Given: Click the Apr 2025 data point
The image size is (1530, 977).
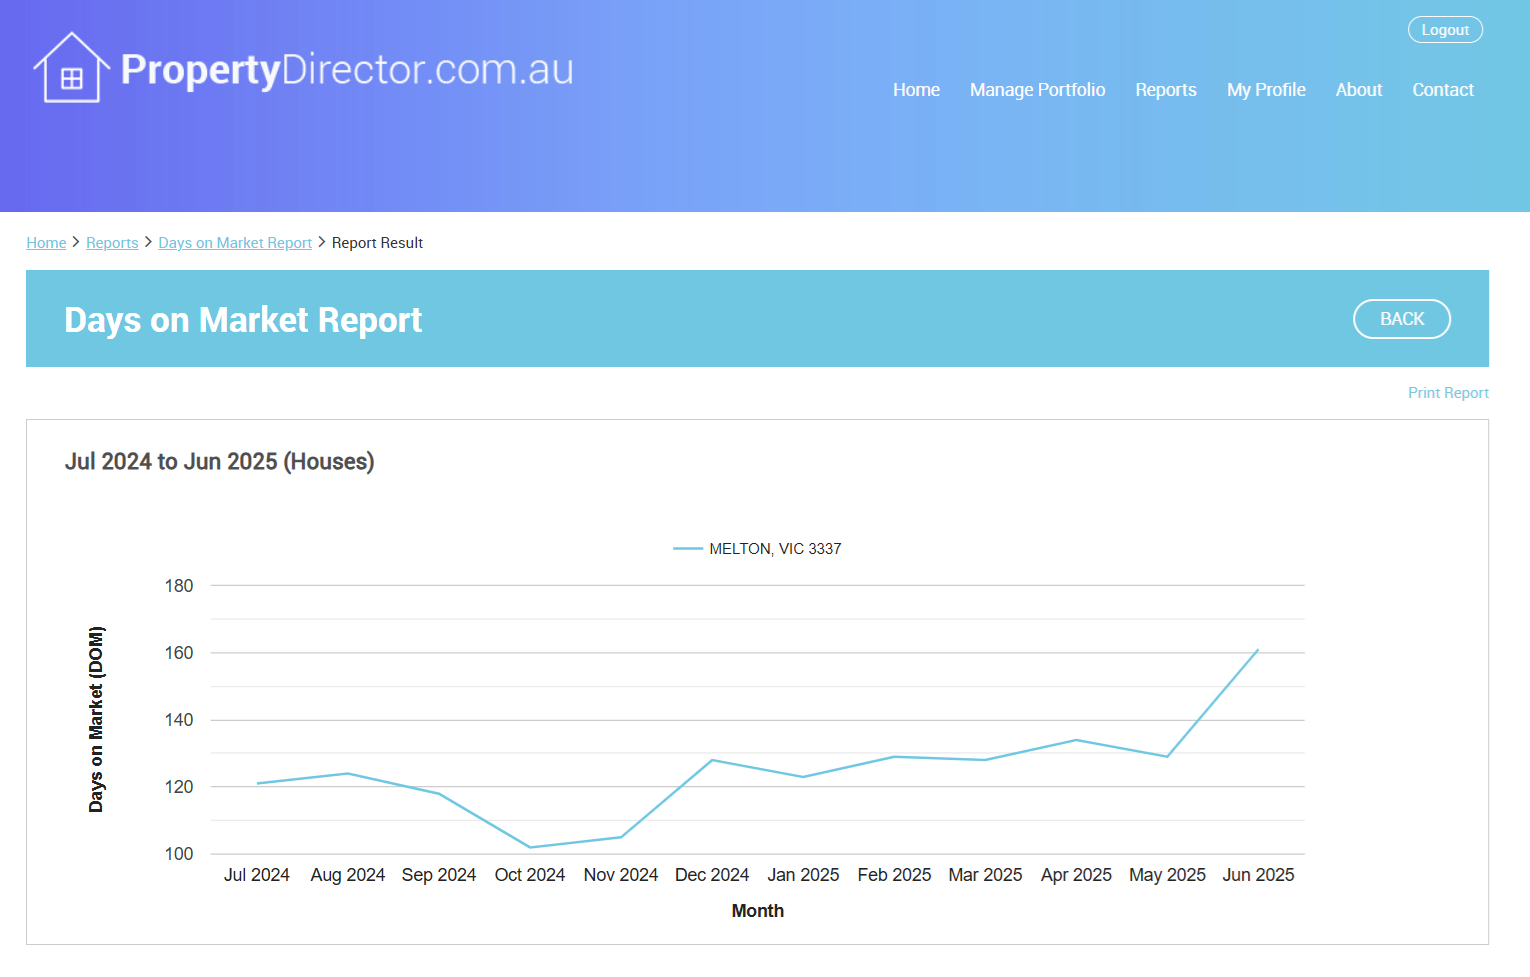Looking at the screenshot, I should click(x=1076, y=740).
